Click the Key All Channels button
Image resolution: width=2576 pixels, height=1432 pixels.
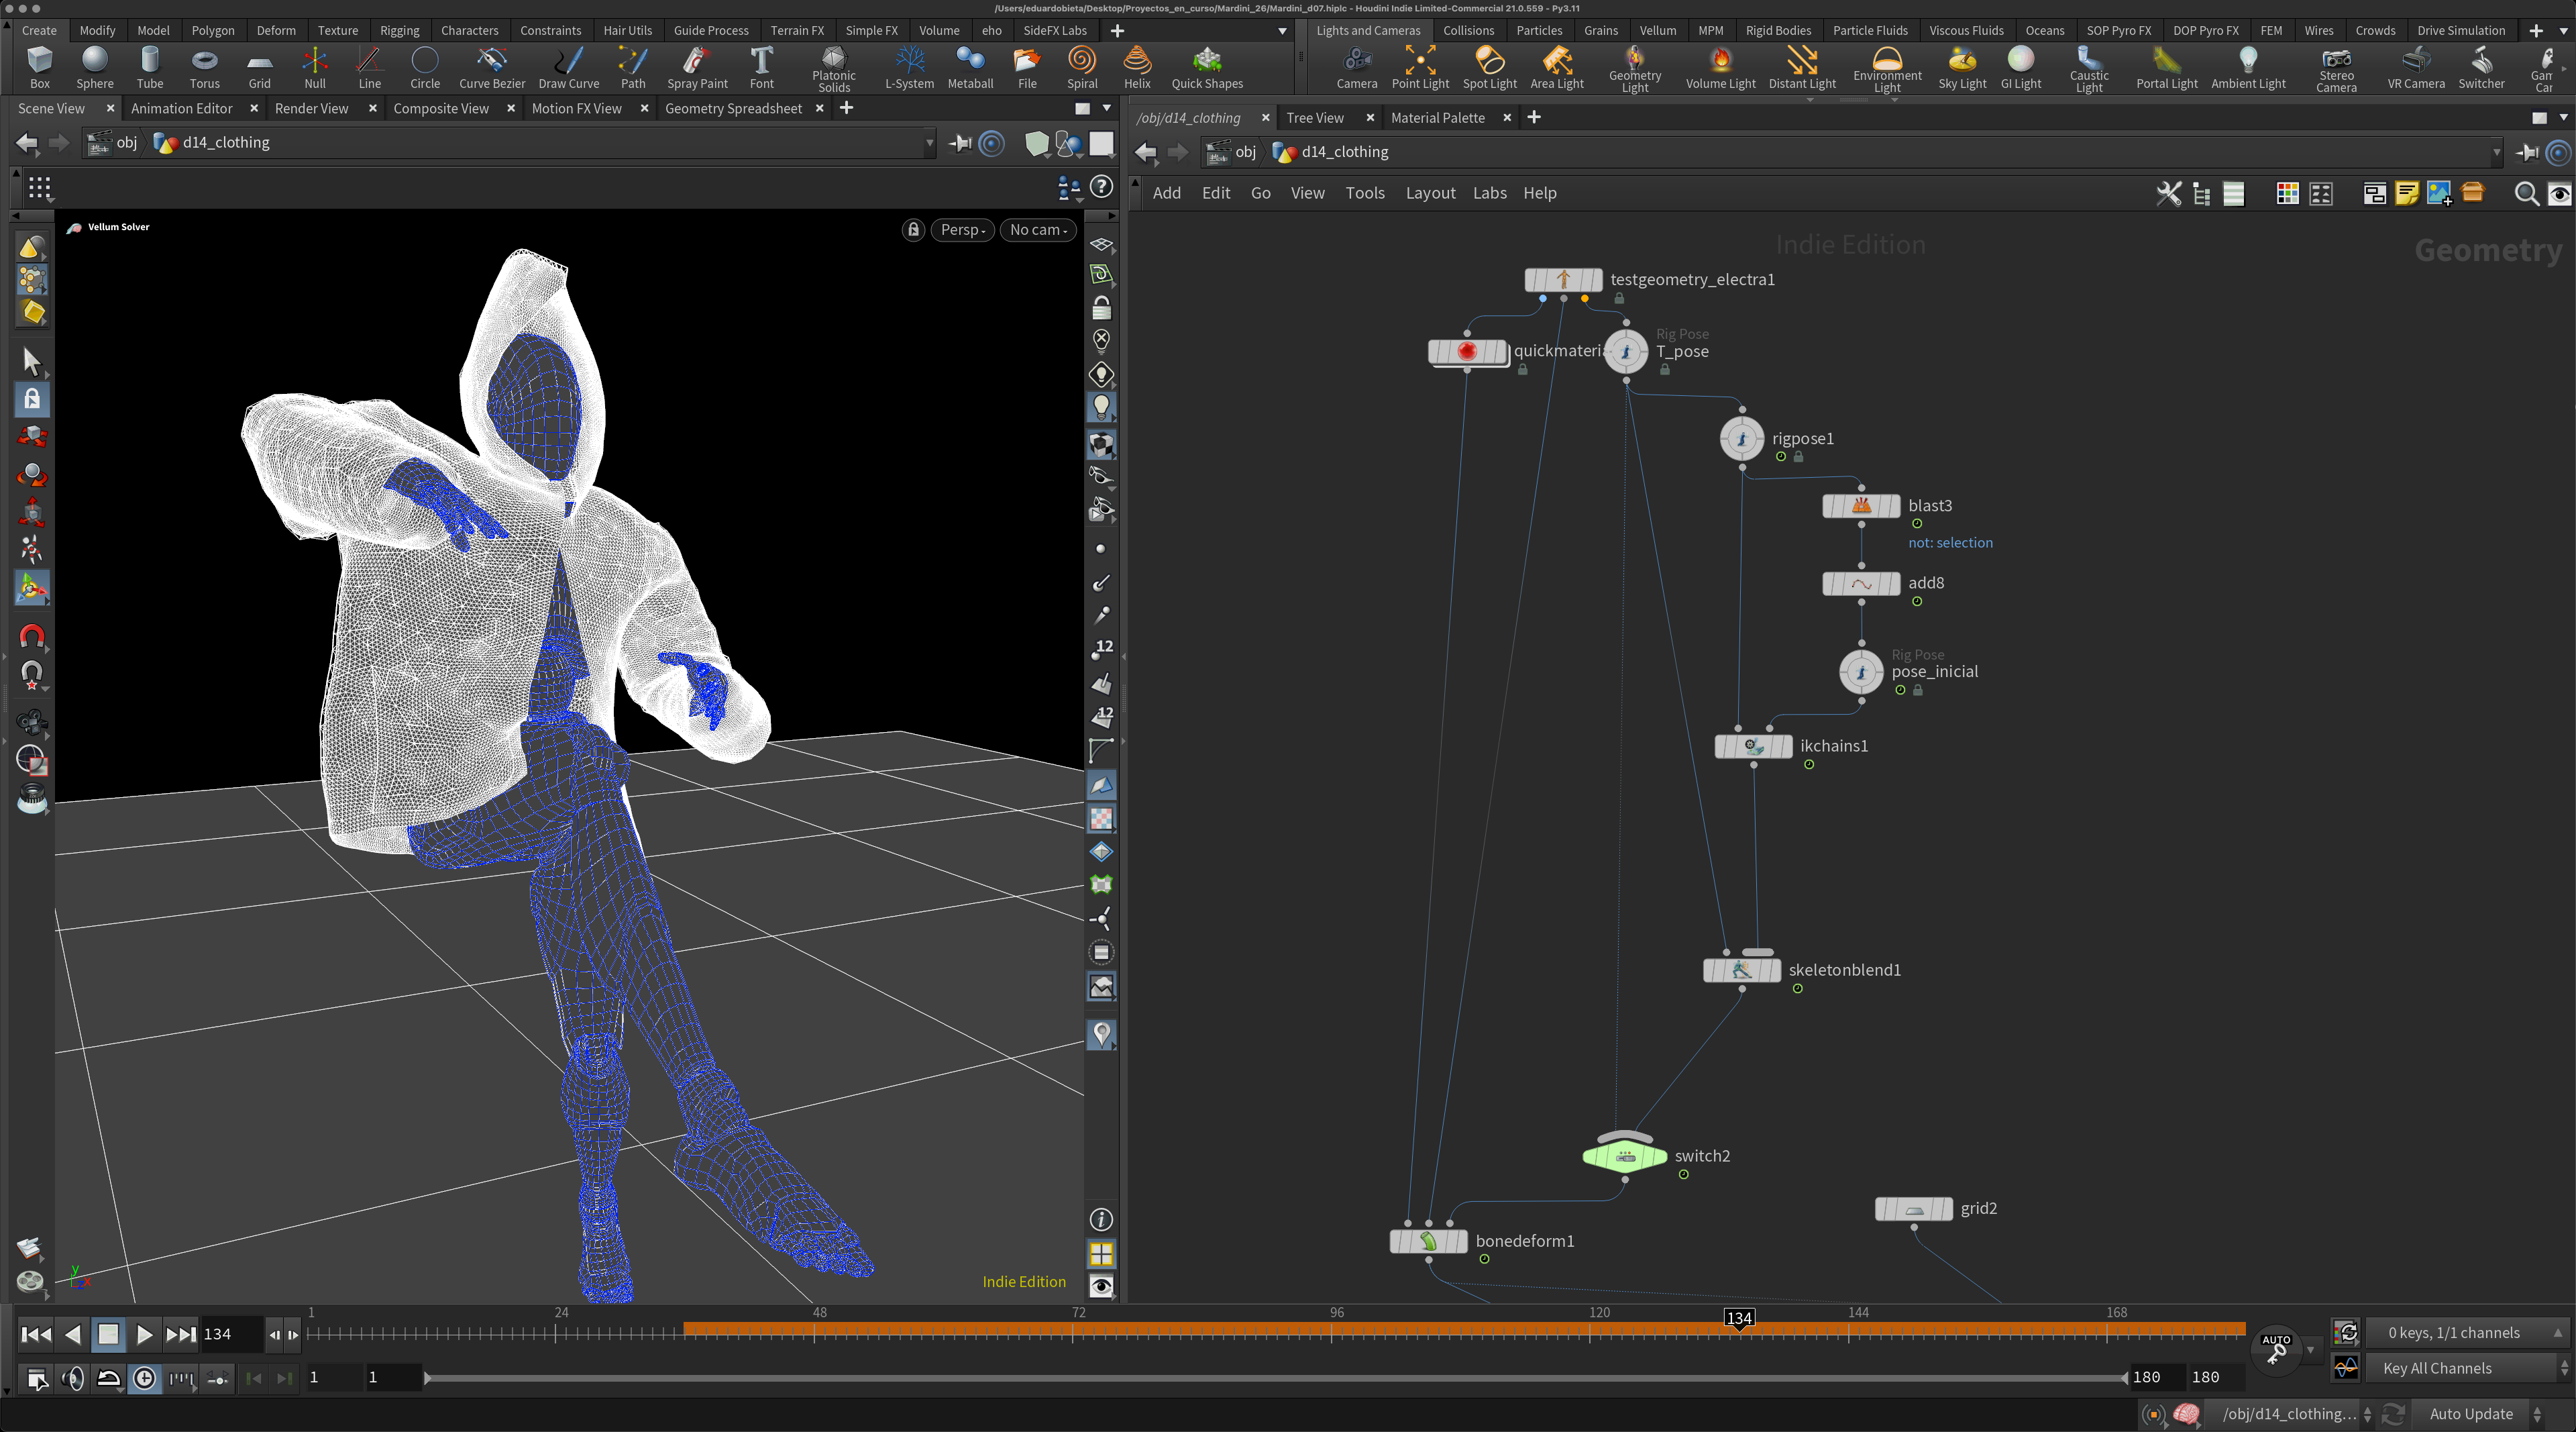pos(2437,1368)
